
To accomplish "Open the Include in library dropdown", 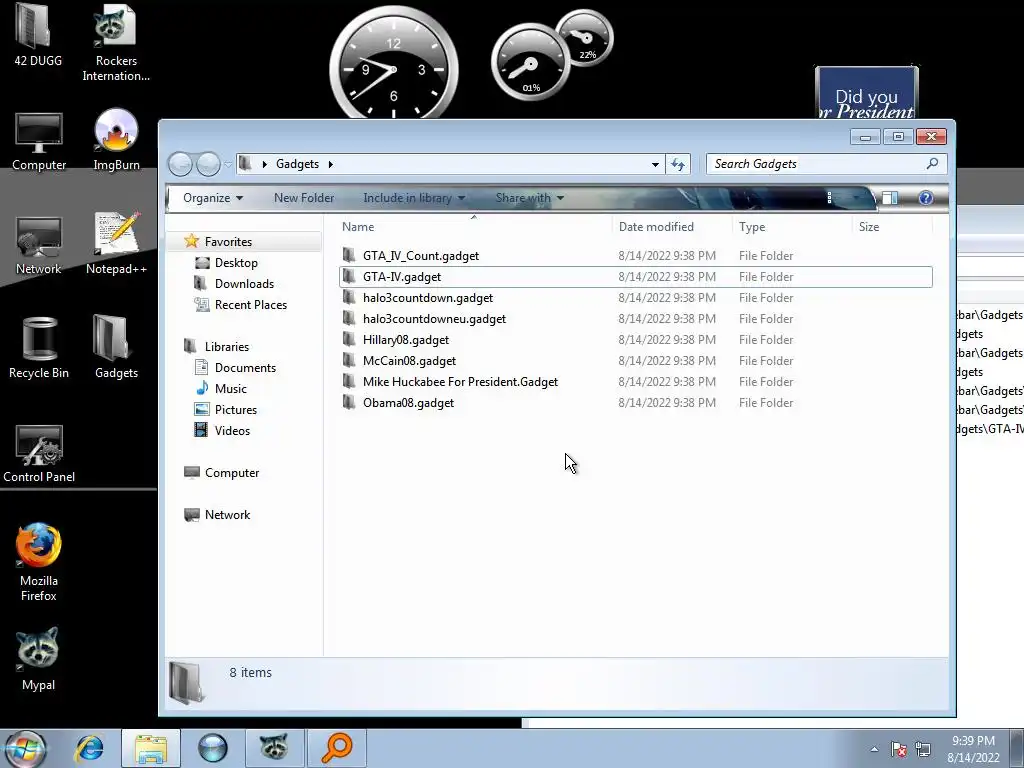I will coord(414,198).
